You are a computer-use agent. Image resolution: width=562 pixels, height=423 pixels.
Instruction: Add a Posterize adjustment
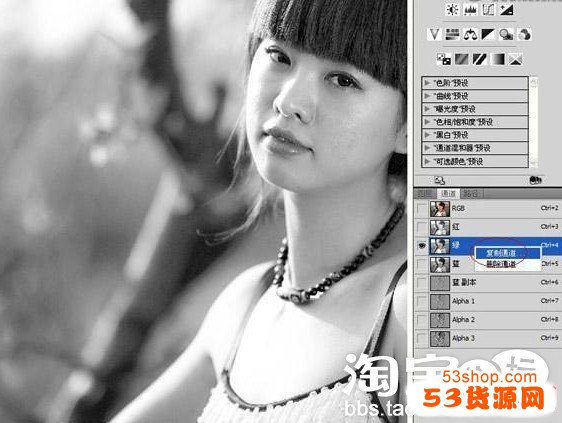(x=461, y=59)
